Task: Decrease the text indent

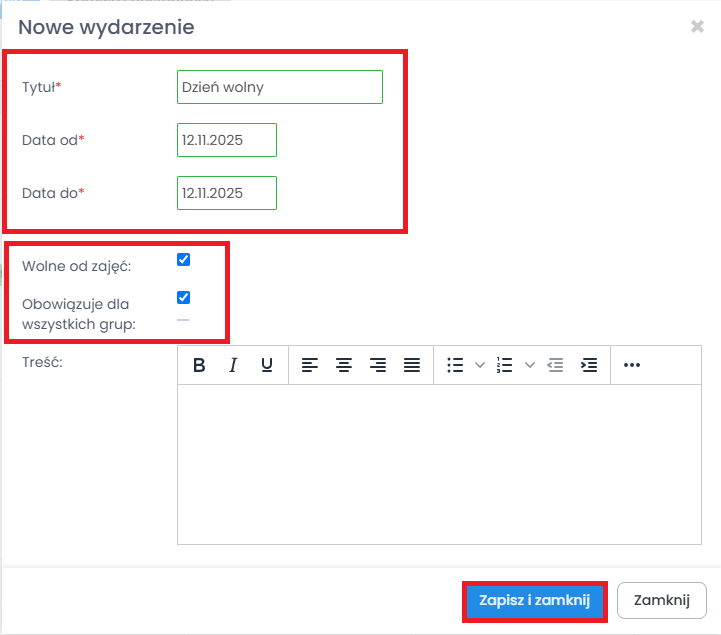Action: (x=556, y=366)
